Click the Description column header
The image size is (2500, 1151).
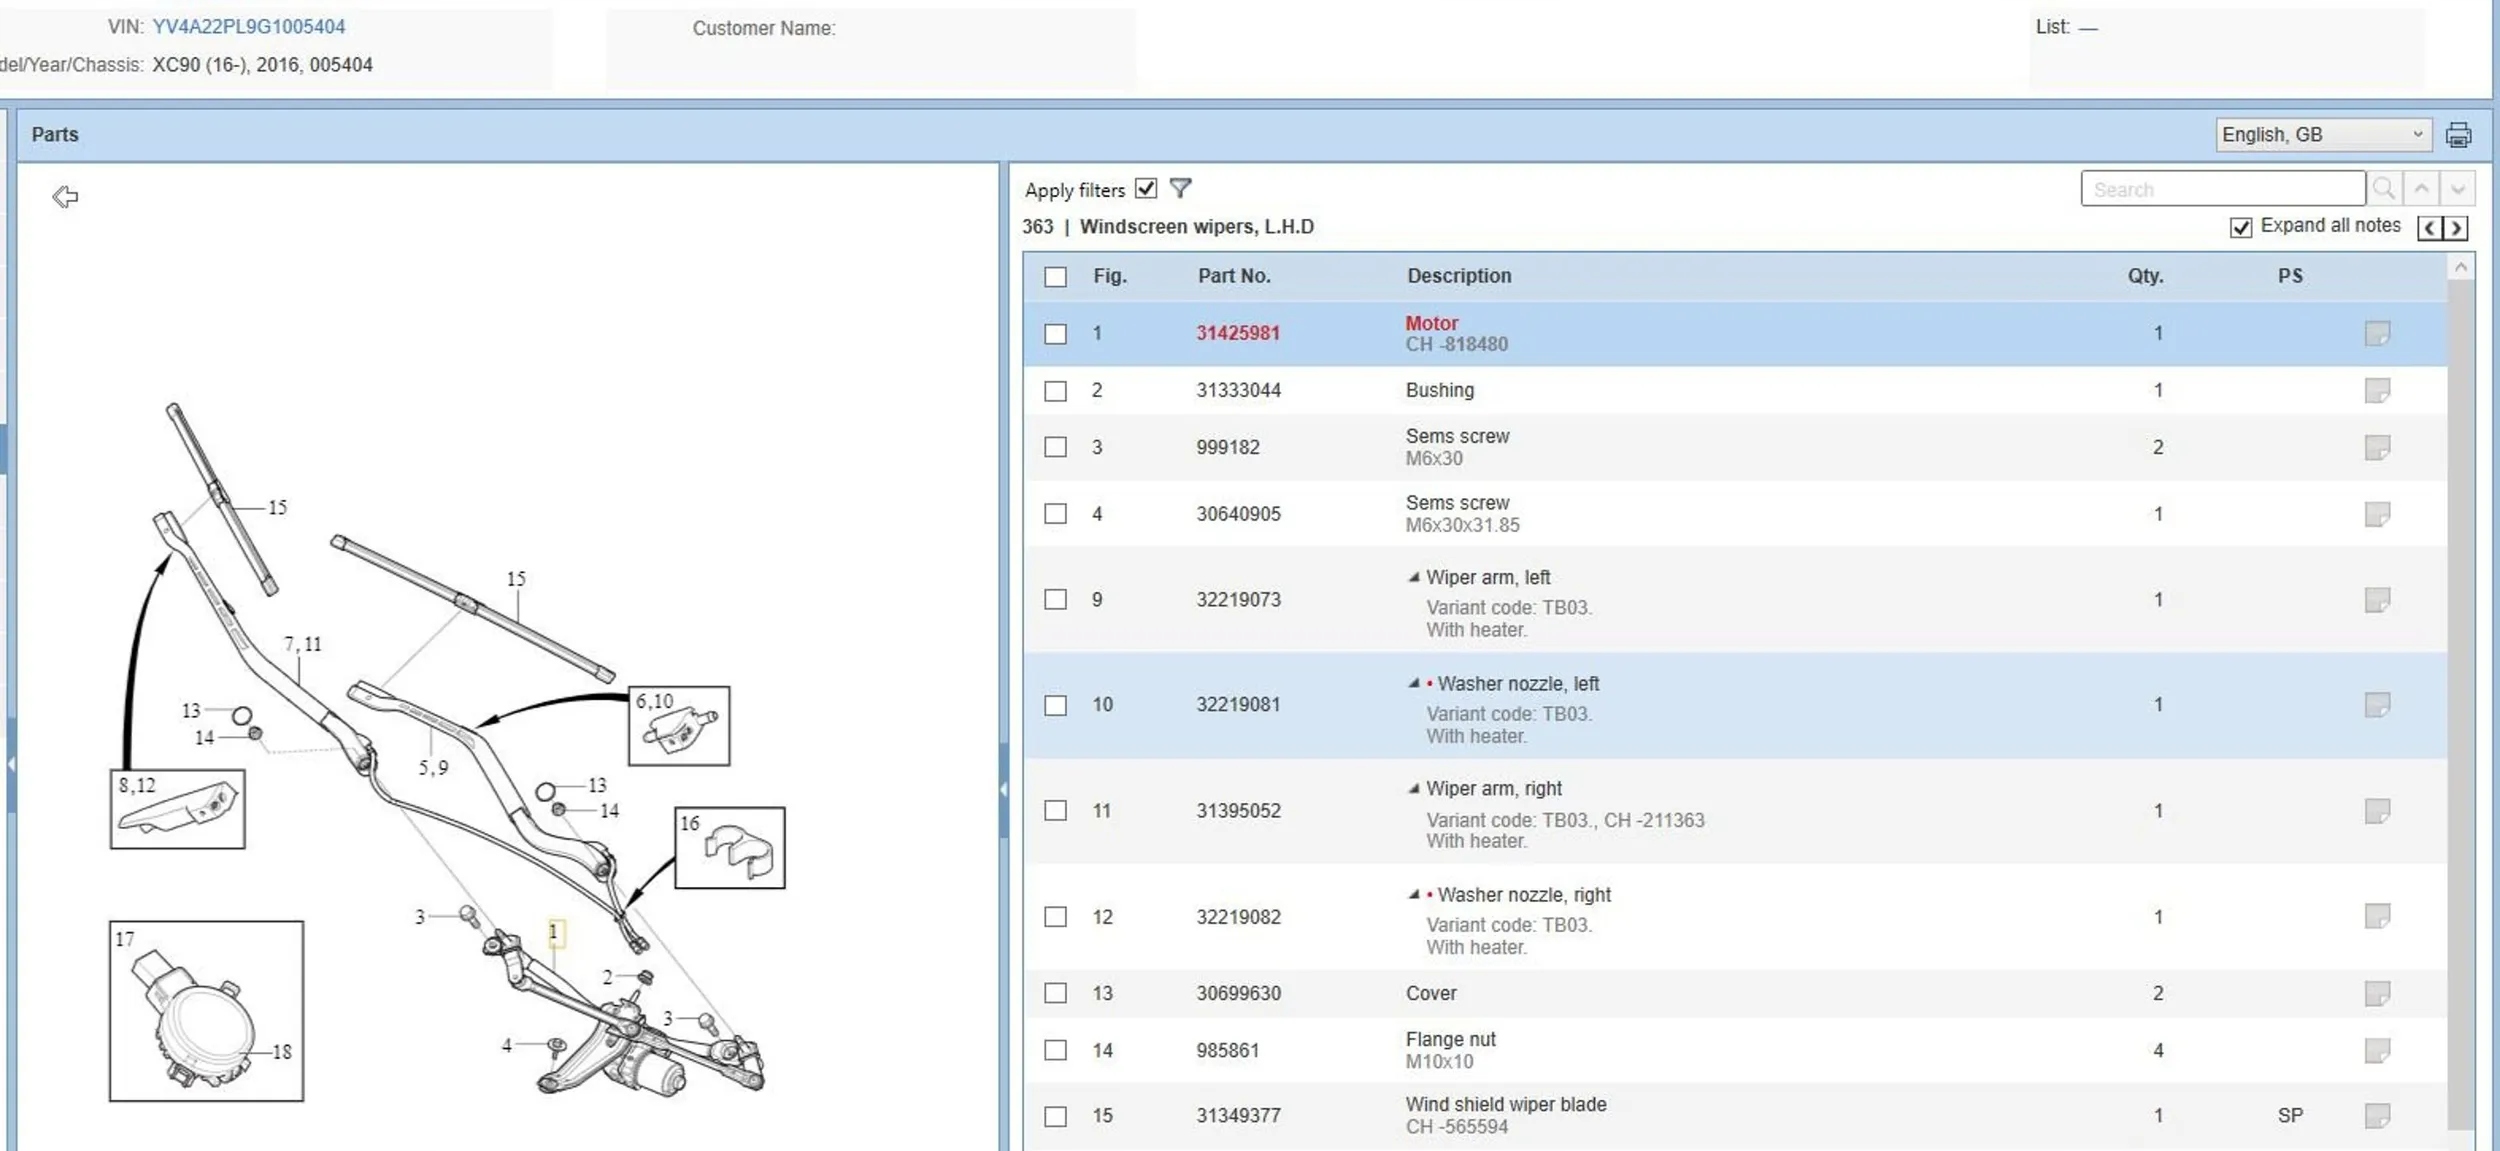[1458, 276]
